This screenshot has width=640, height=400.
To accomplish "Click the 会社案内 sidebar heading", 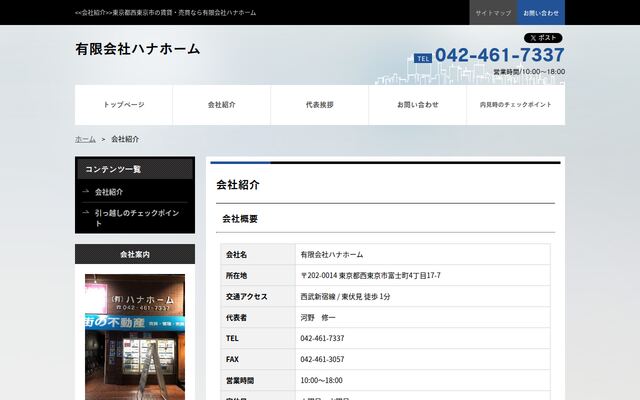I will point(135,254).
